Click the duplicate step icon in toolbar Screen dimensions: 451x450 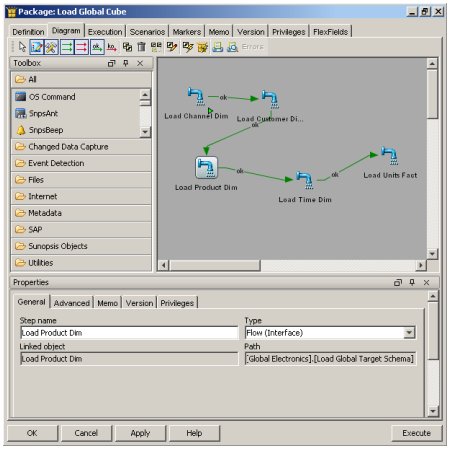(127, 47)
